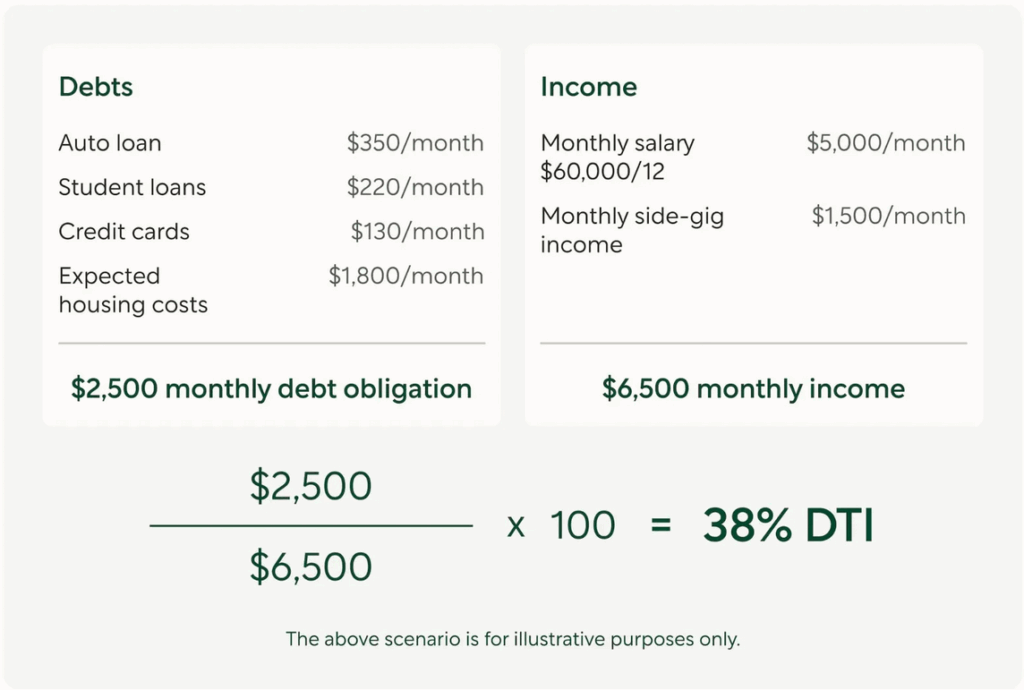
Task: Select the Student loans label
Action: pos(132,187)
